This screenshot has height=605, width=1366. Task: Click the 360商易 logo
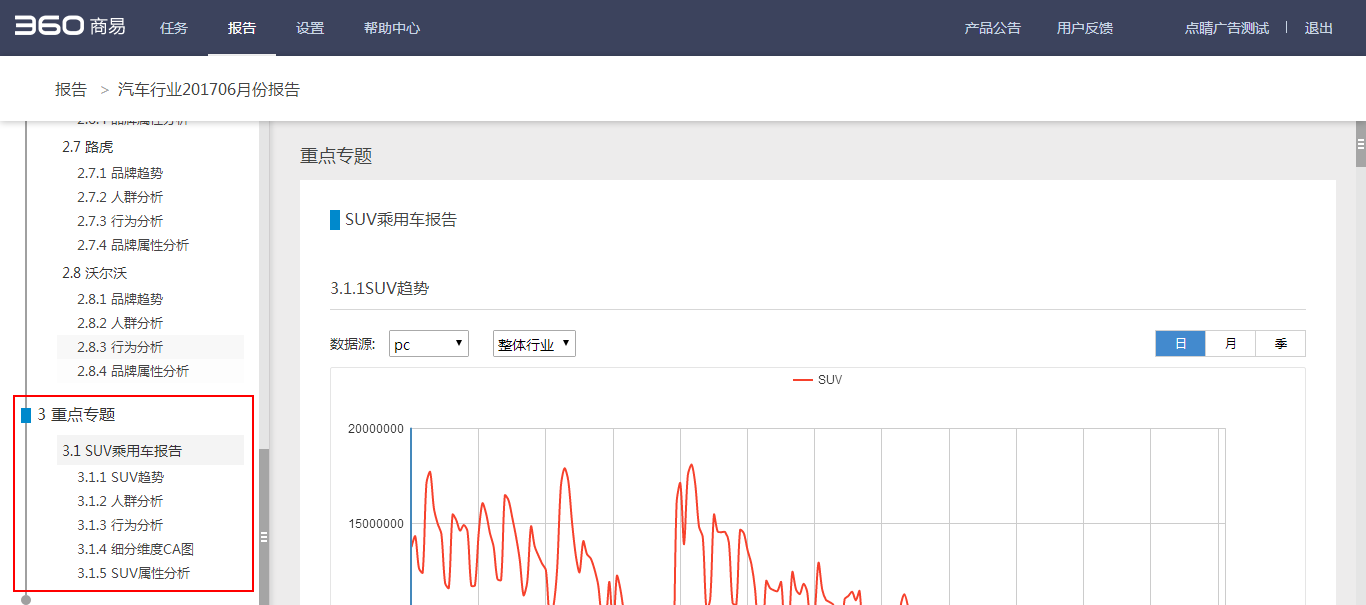click(70, 27)
